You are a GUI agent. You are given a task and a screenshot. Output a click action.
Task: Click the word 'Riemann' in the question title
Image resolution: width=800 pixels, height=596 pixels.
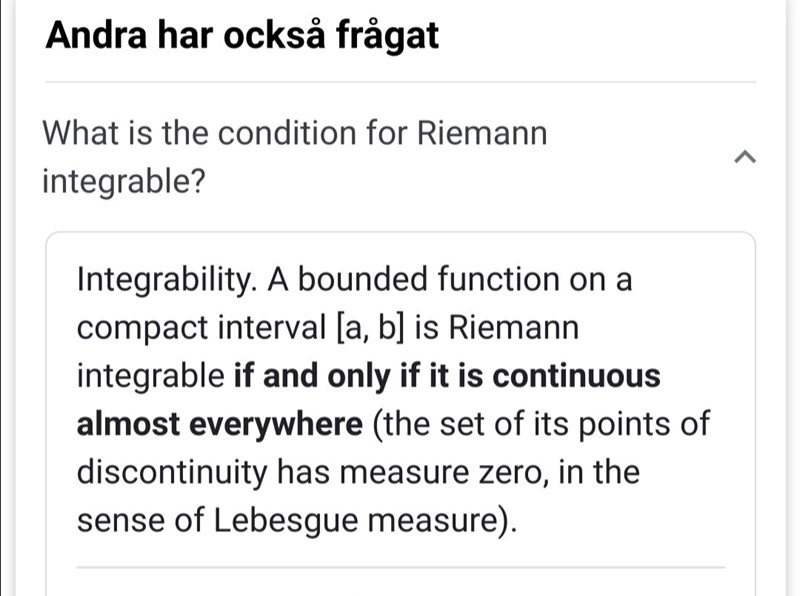[482, 133]
